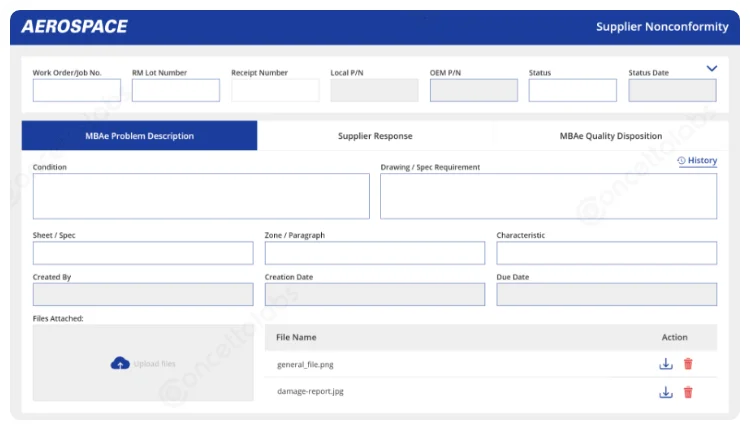Image resolution: width=750 pixels, height=430 pixels.
Task: Click the AEROSPACE logo
Action: [74, 27]
